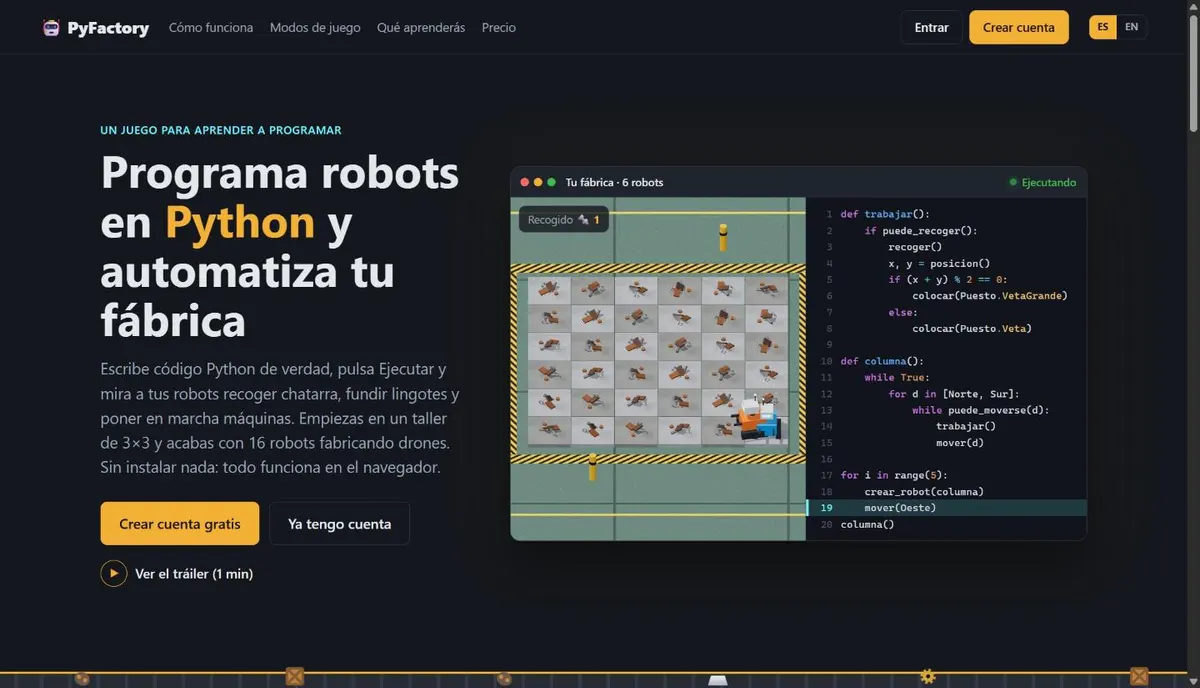Screen dimensions: 1200x688
Task: Click Crear cuenta in the header
Action: point(1018,27)
